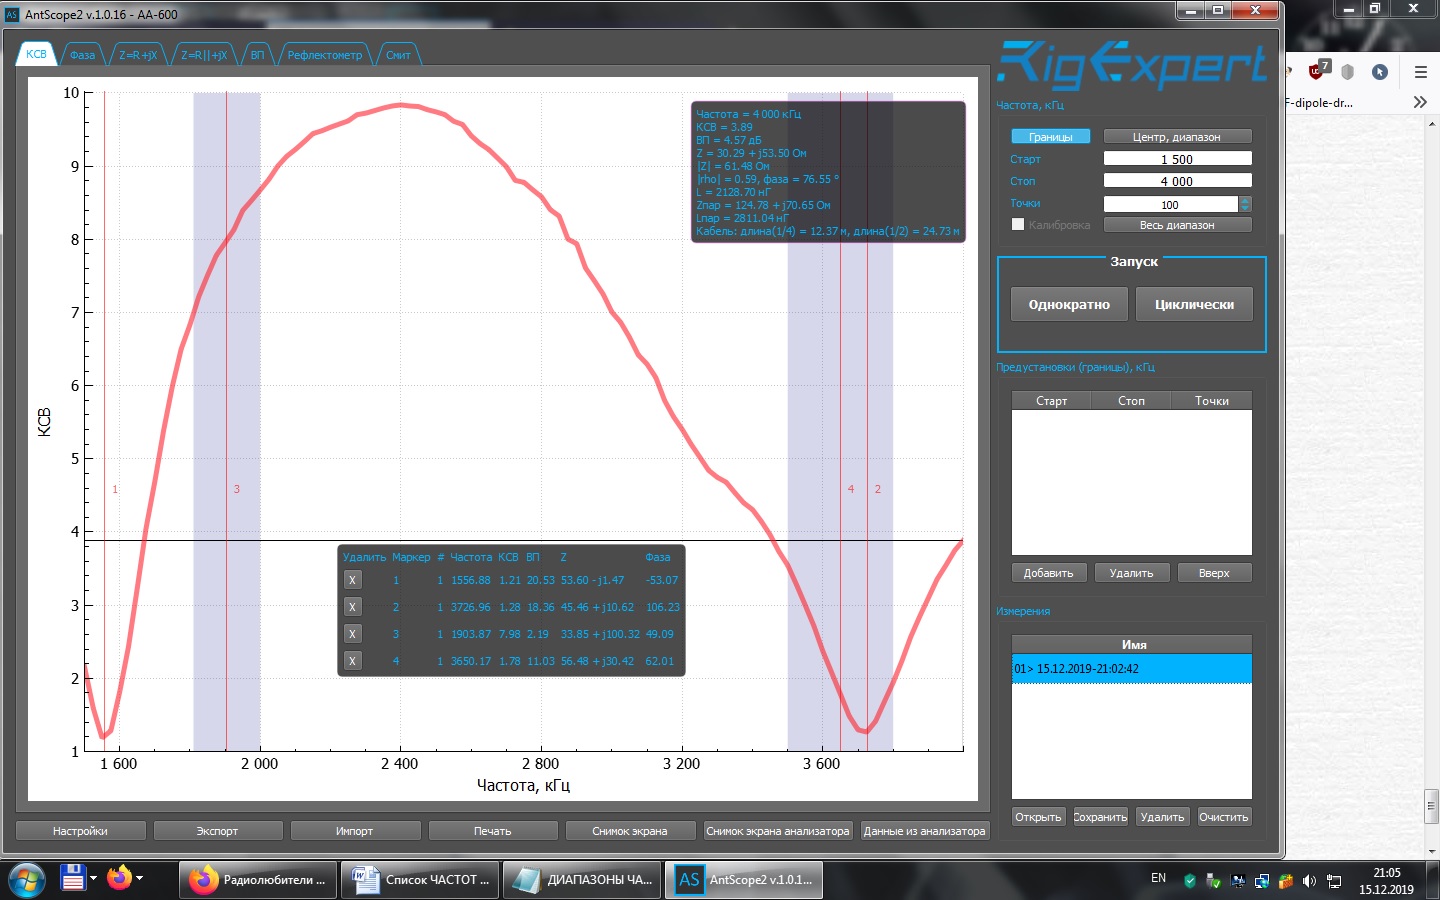
Task: Open the Windows Start orb
Action: coord(26,880)
